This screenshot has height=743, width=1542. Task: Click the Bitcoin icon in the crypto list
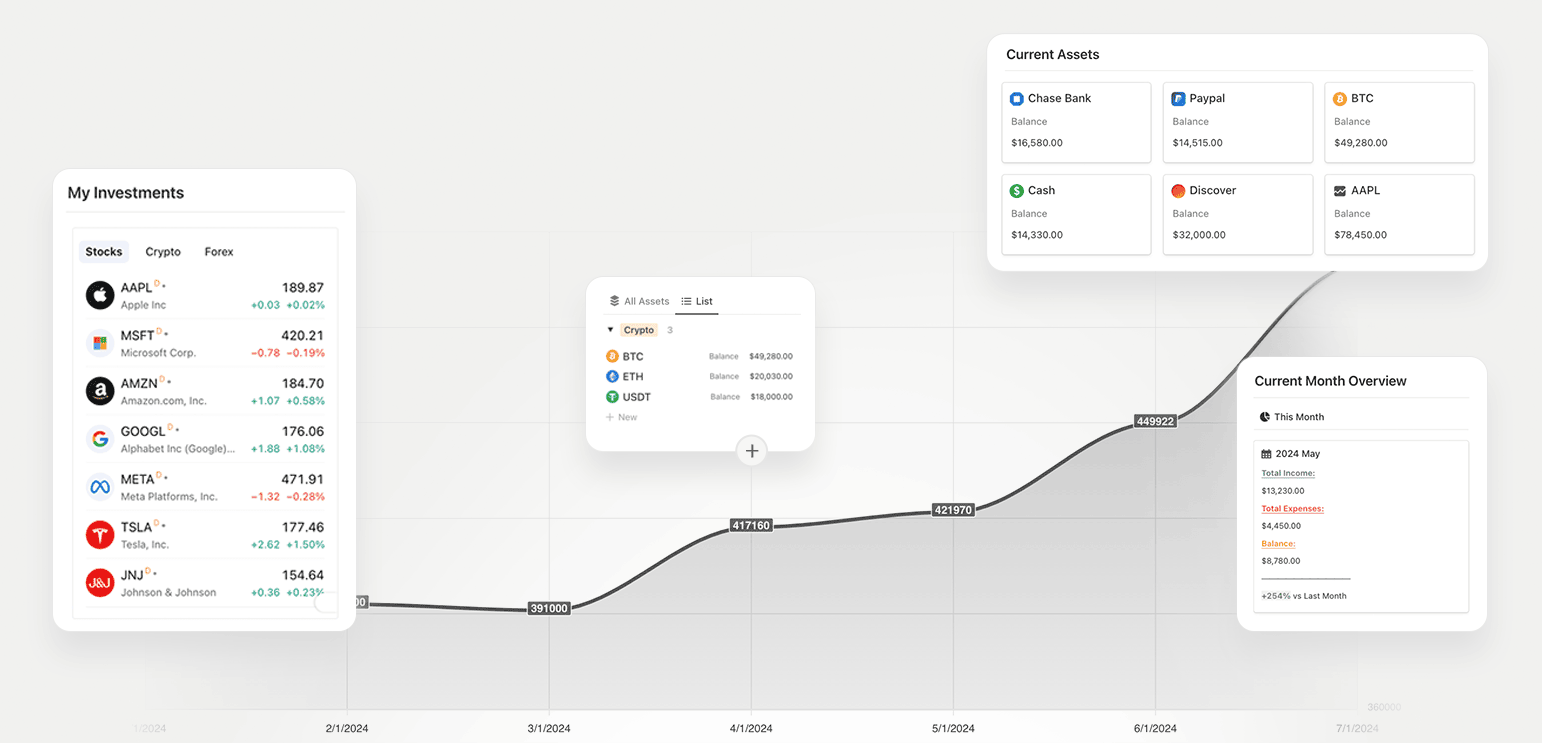[613, 355]
